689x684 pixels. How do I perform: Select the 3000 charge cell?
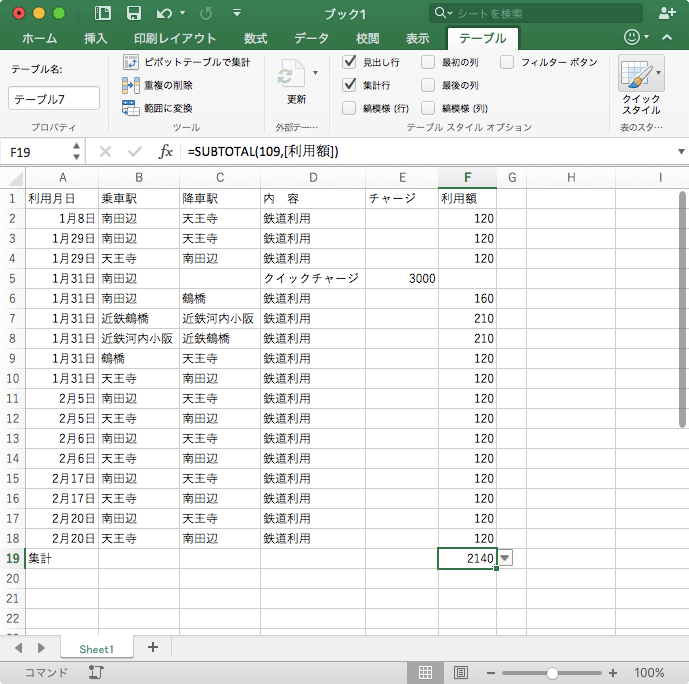pyautogui.click(x=402, y=279)
